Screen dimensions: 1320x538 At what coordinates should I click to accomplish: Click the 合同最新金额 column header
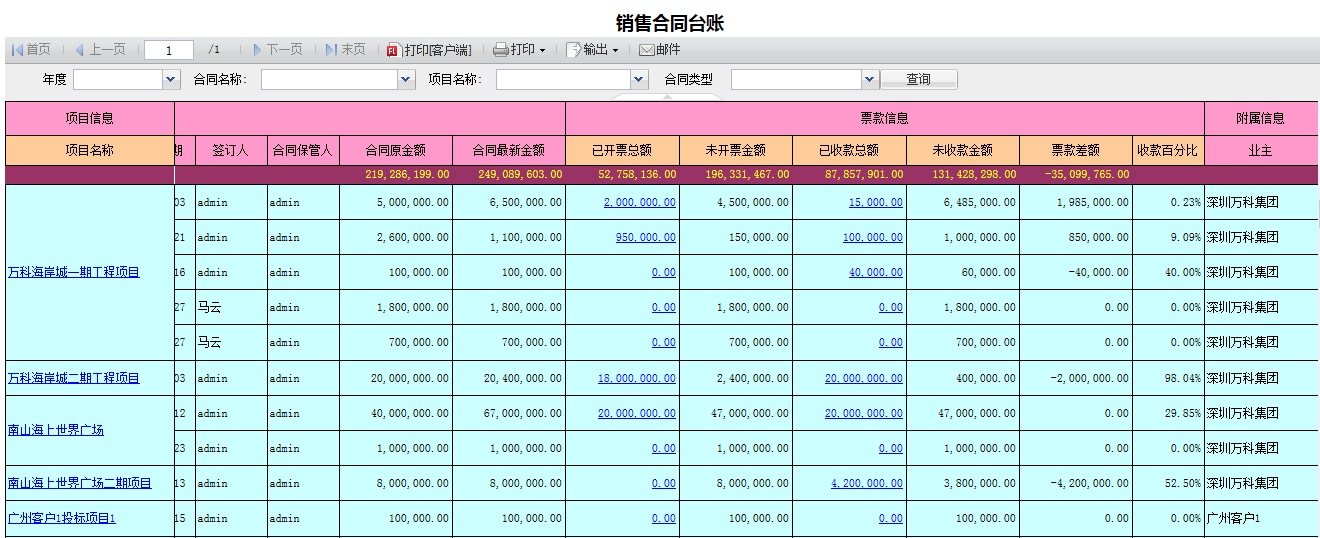click(x=509, y=150)
